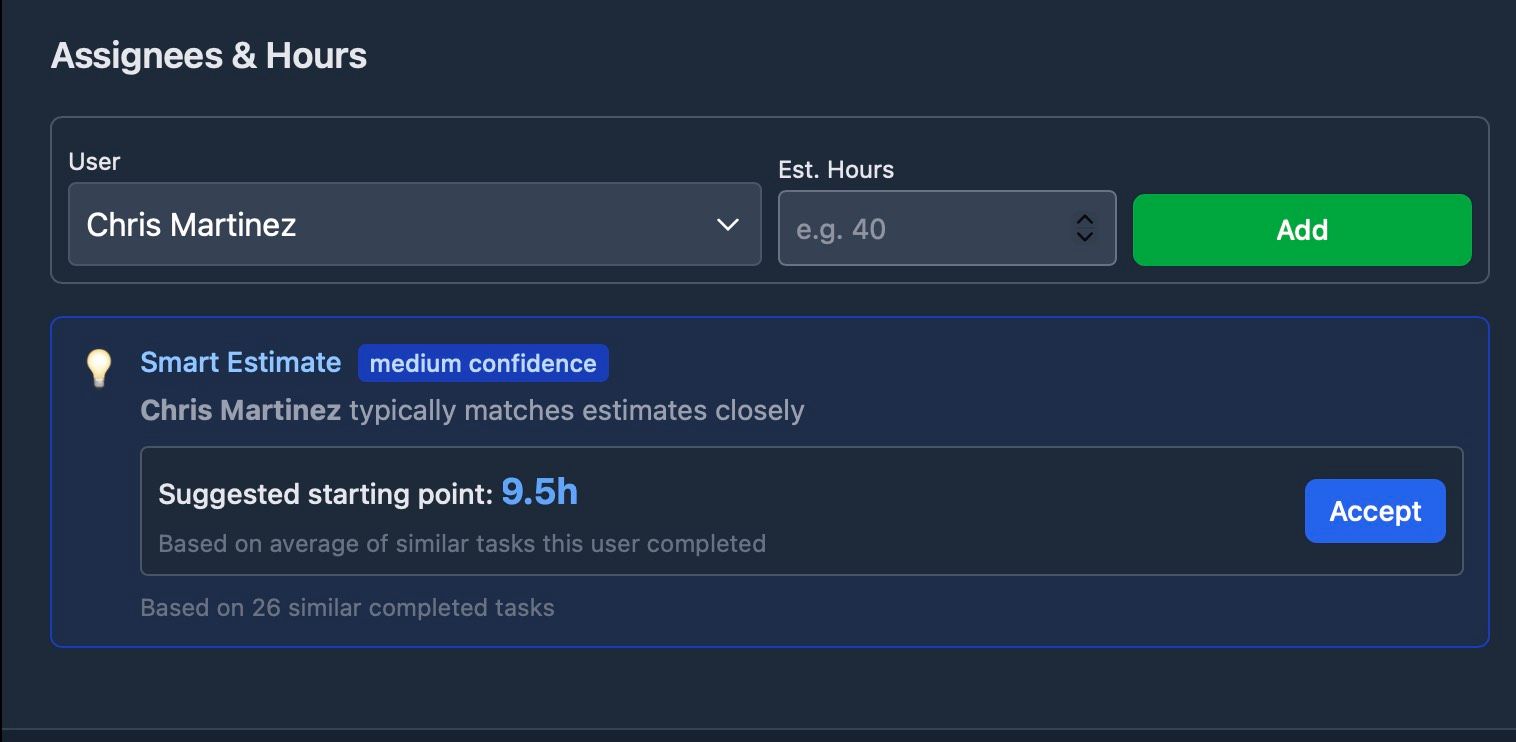Click "Based on average of similar tasks" description
Screen dimensions: 1516x742
(462, 543)
